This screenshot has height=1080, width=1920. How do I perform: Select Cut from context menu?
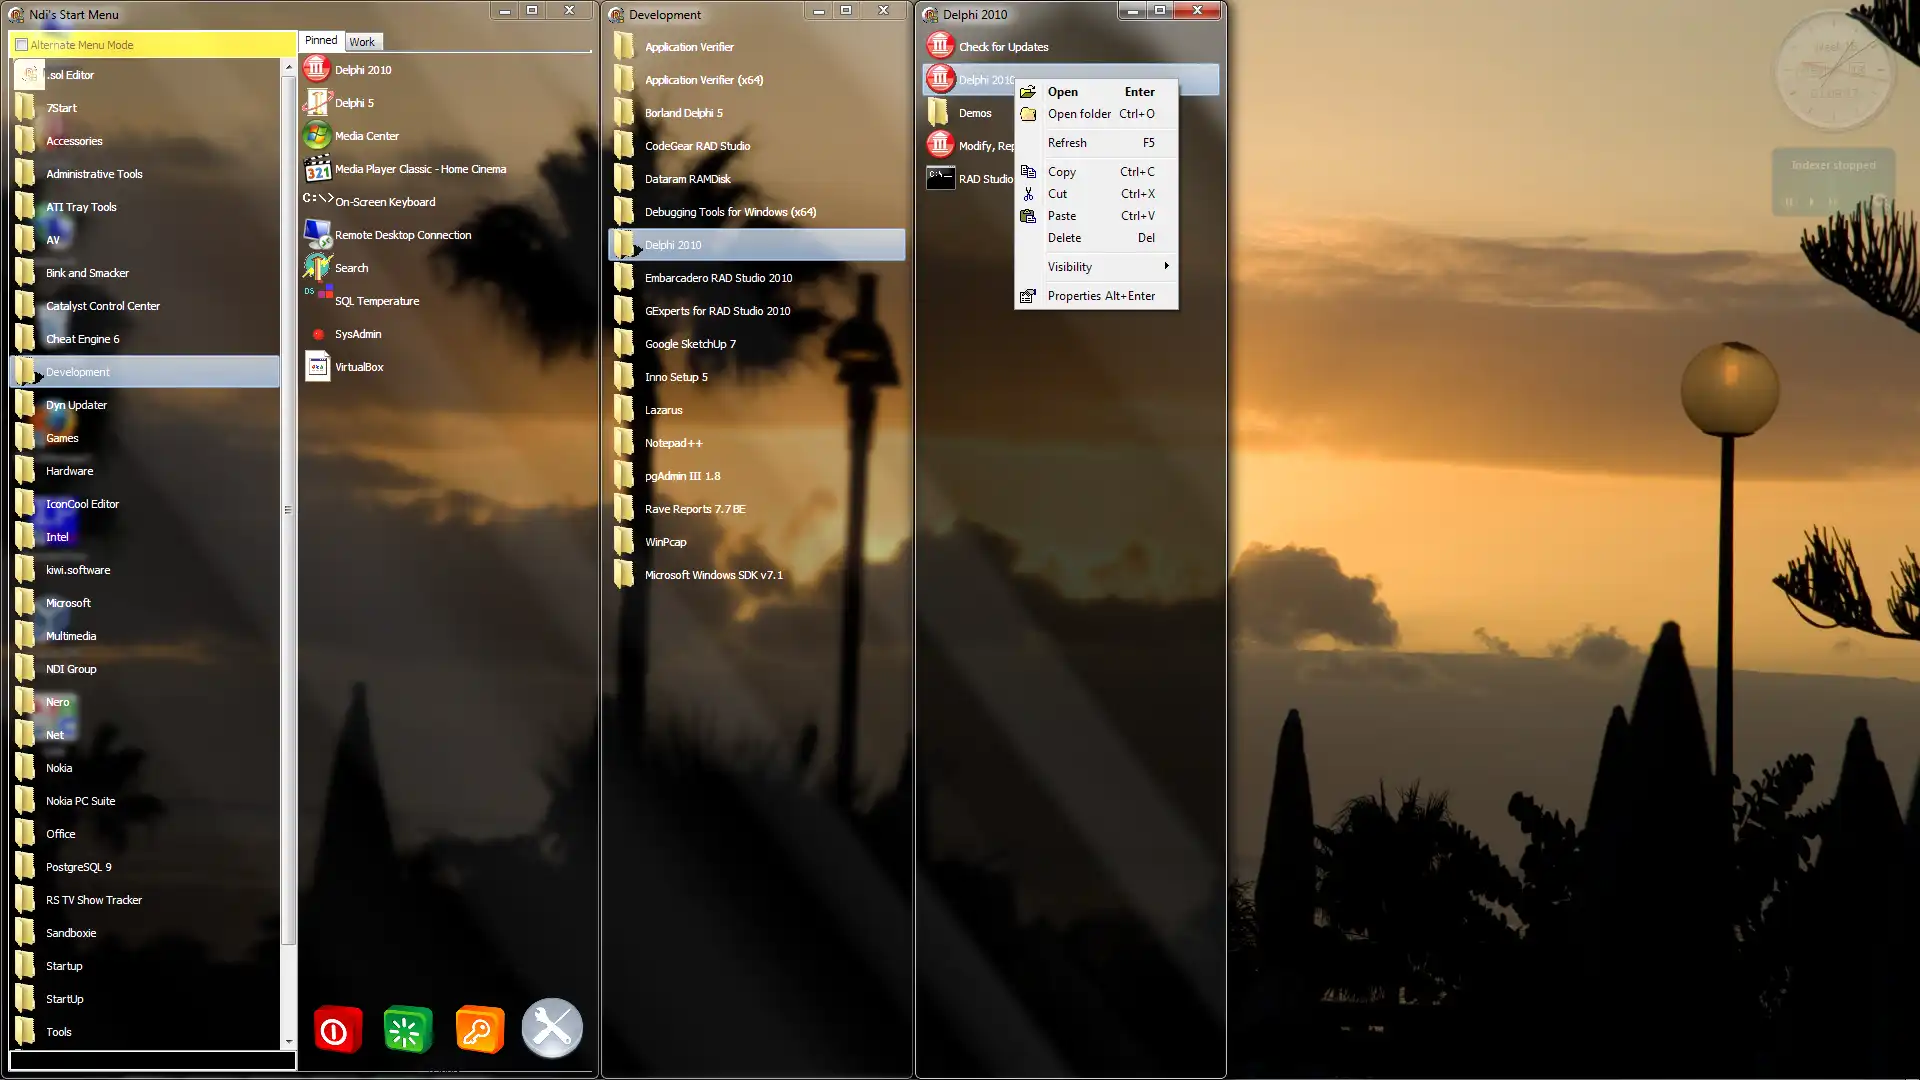(x=1097, y=194)
